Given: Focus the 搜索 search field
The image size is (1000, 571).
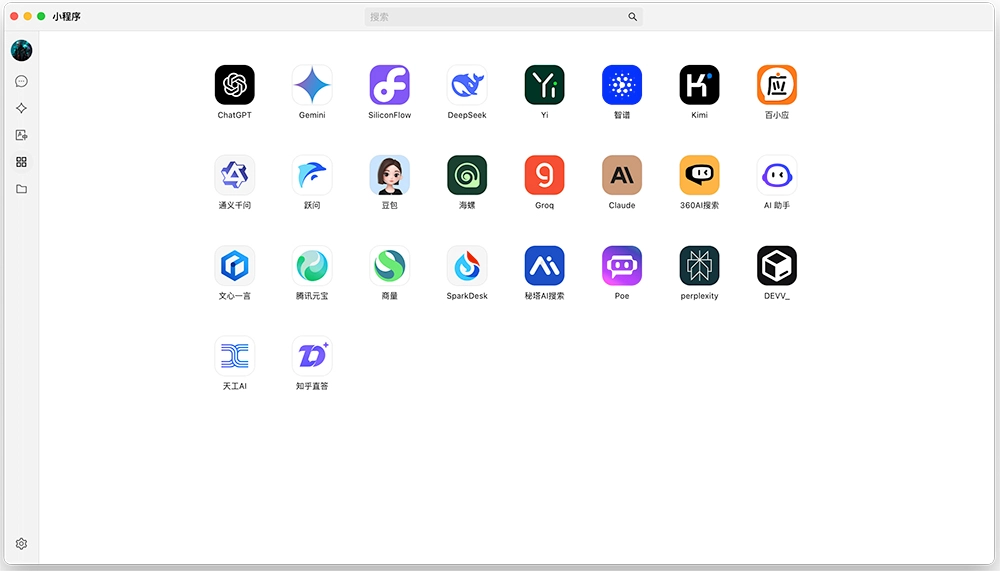Looking at the screenshot, I should pyautogui.click(x=503, y=17).
